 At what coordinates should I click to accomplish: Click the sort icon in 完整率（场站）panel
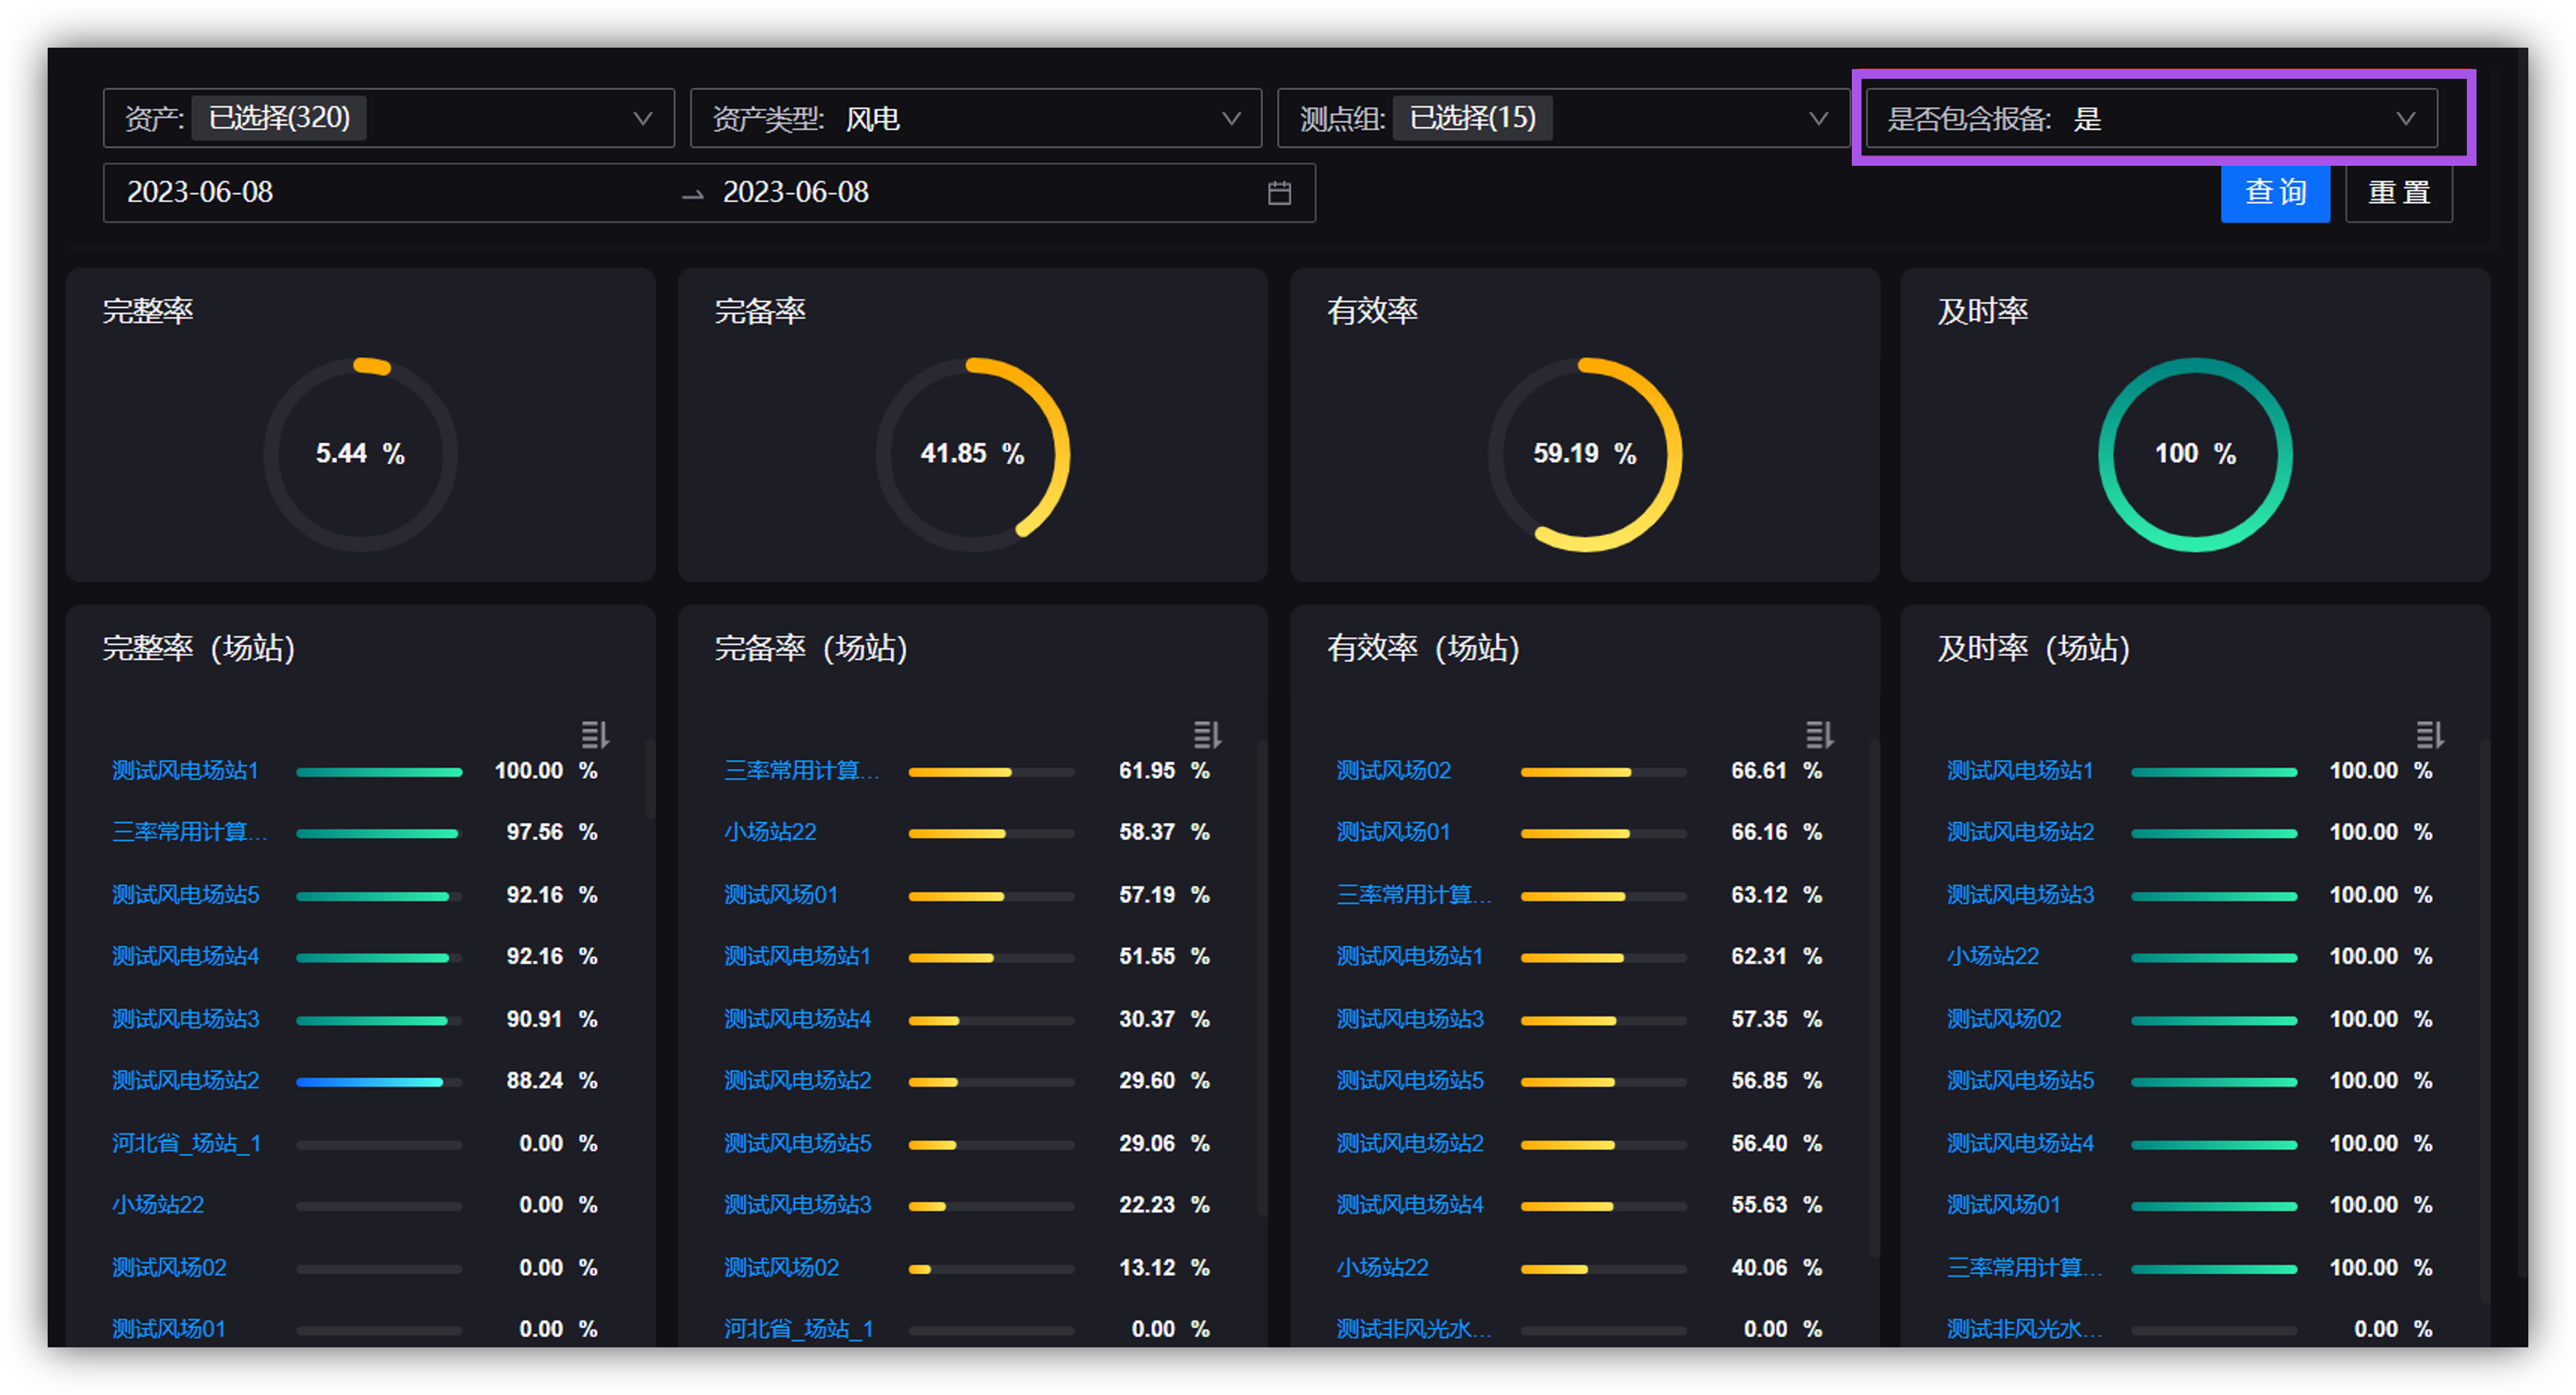595,735
